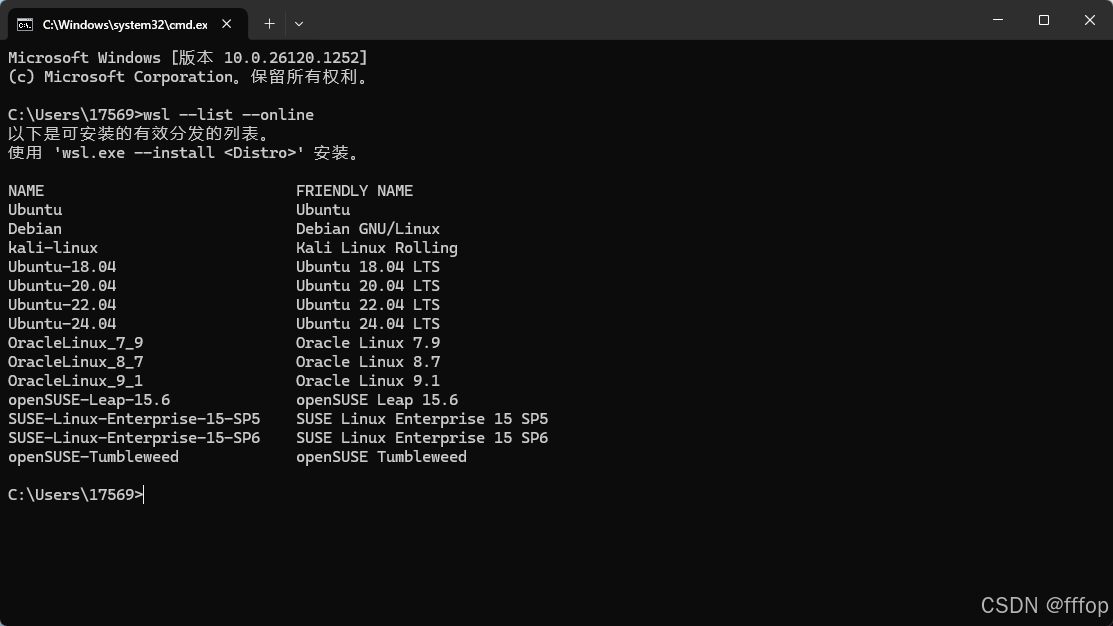Close the cmd.exe tab with its X
The width and height of the screenshot is (1113, 626).
tap(226, 23)
